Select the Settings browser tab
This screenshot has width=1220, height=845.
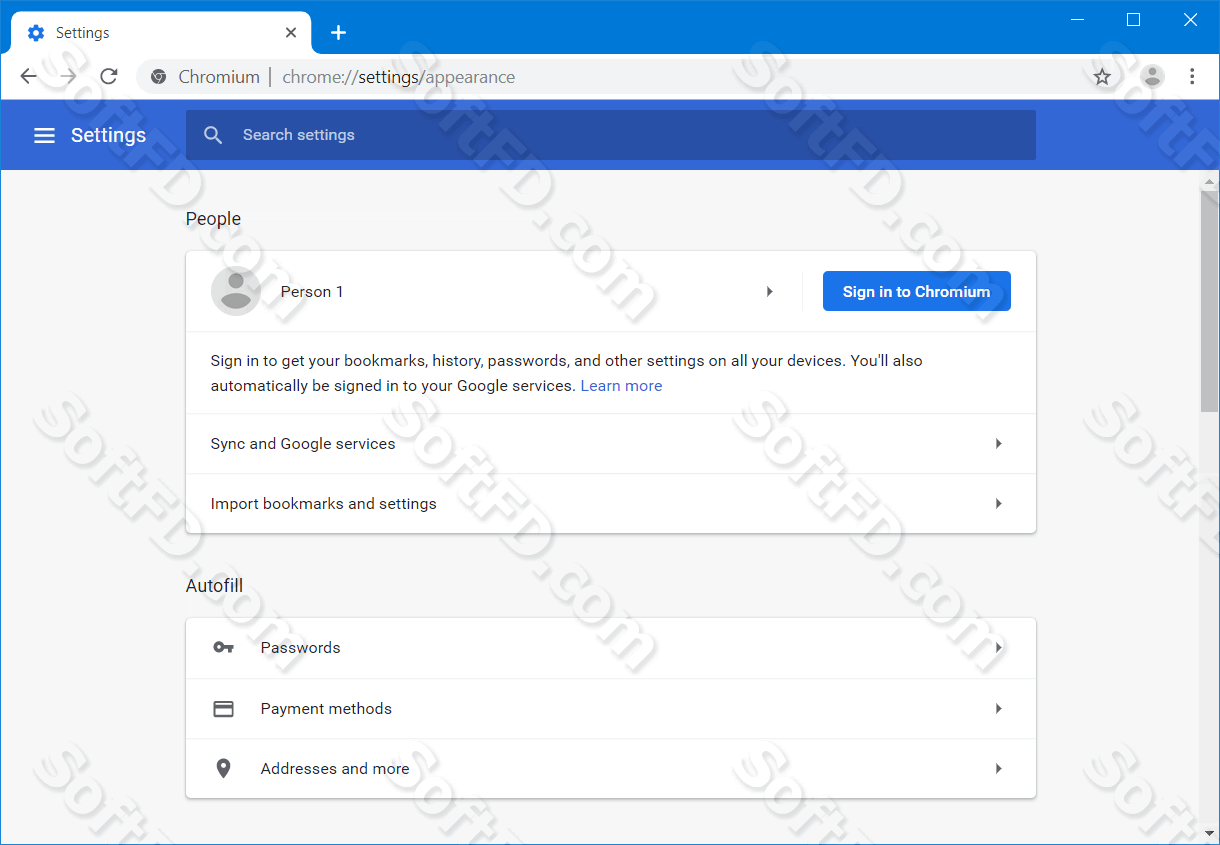point(161,33)
